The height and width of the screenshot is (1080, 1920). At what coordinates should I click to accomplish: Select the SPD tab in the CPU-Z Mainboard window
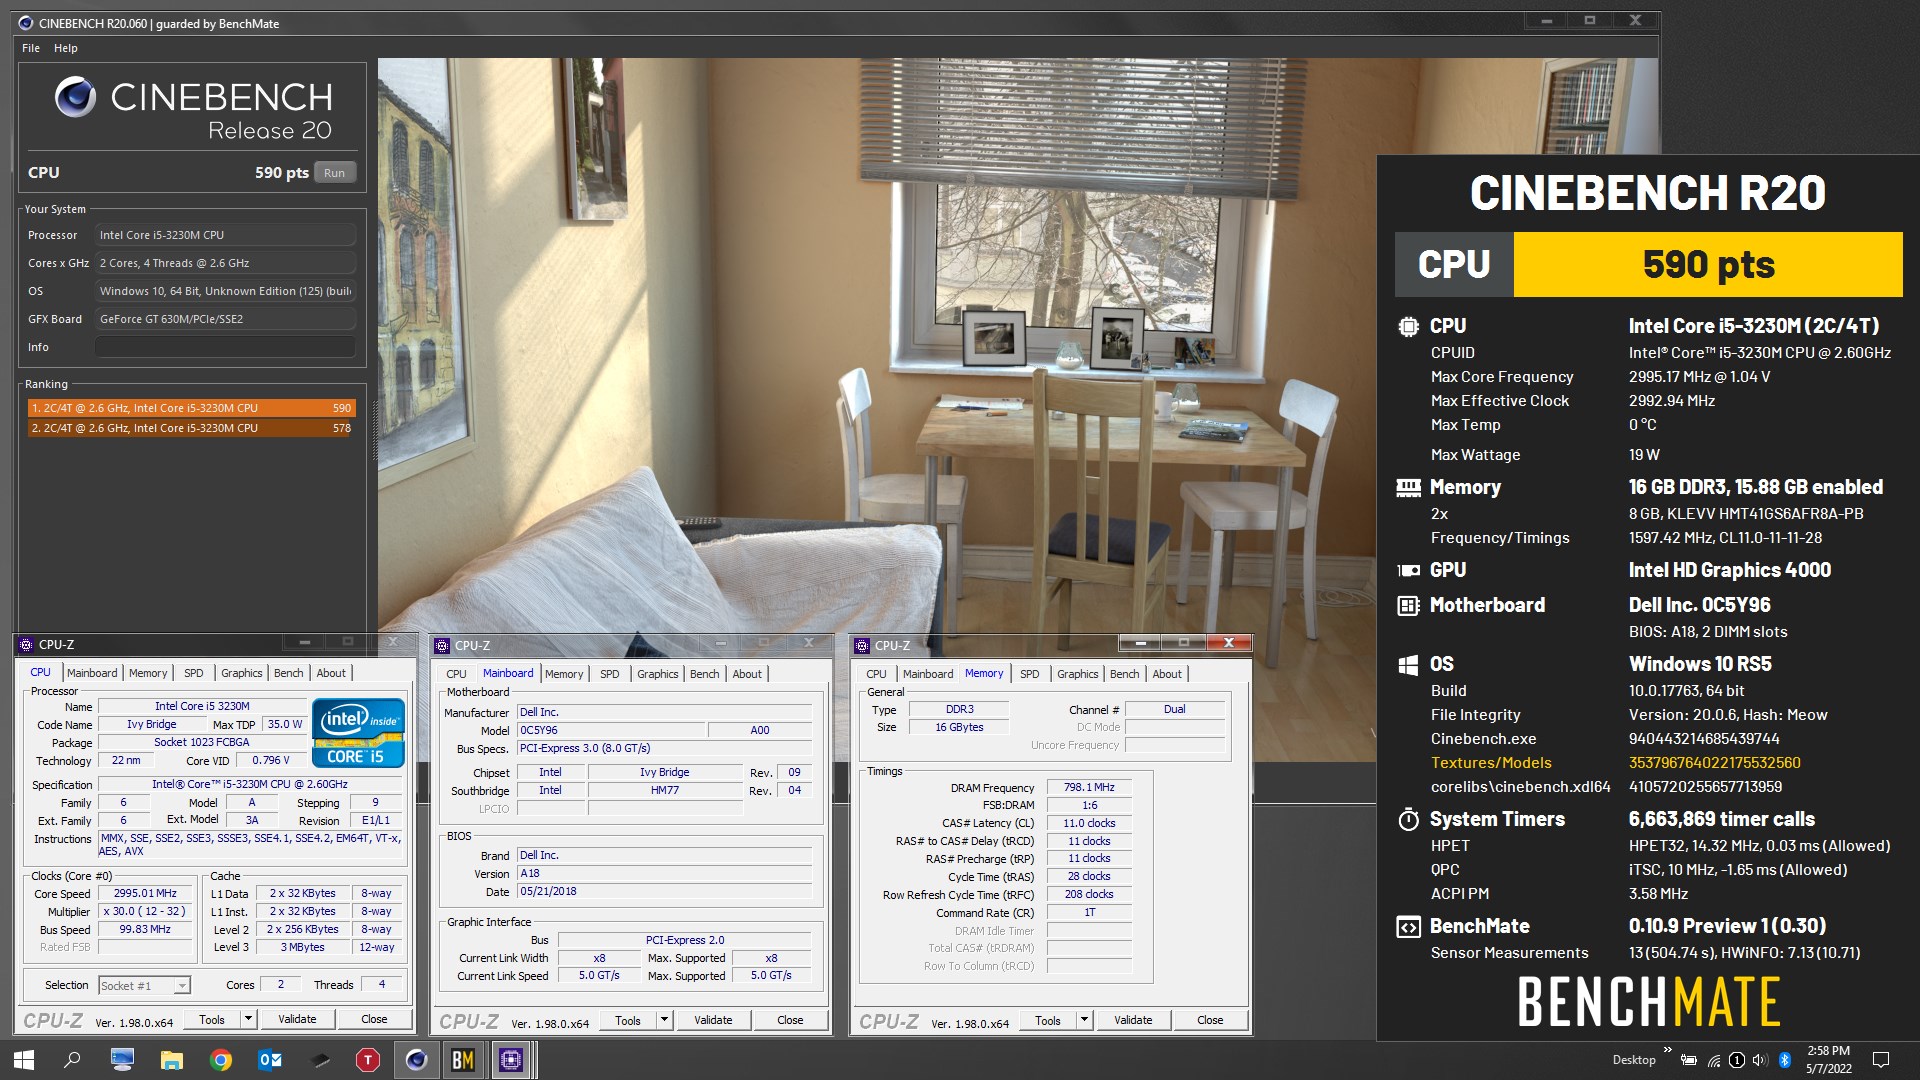click(x=610, y=674)
